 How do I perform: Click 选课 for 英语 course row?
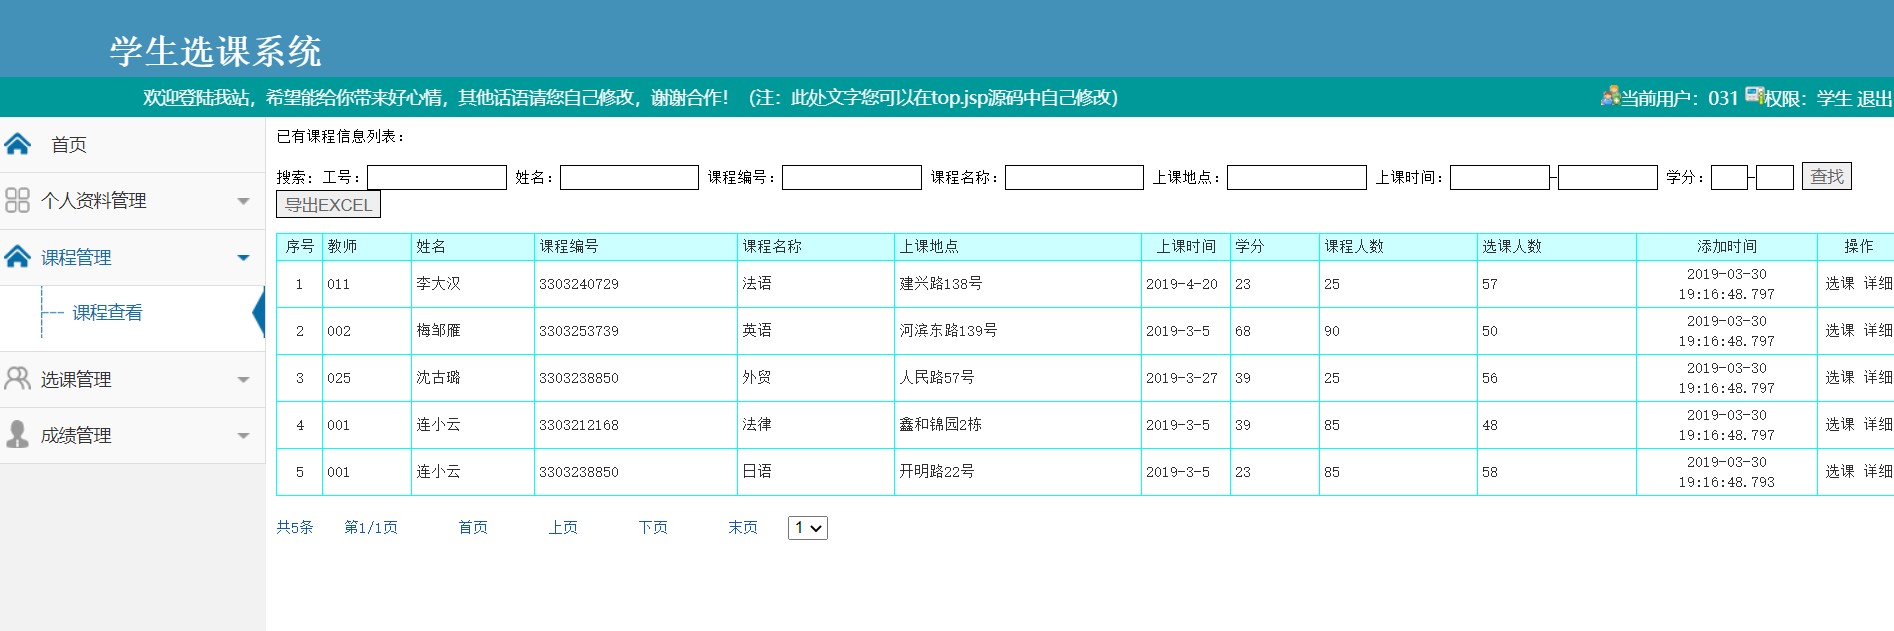point(1840,331)
